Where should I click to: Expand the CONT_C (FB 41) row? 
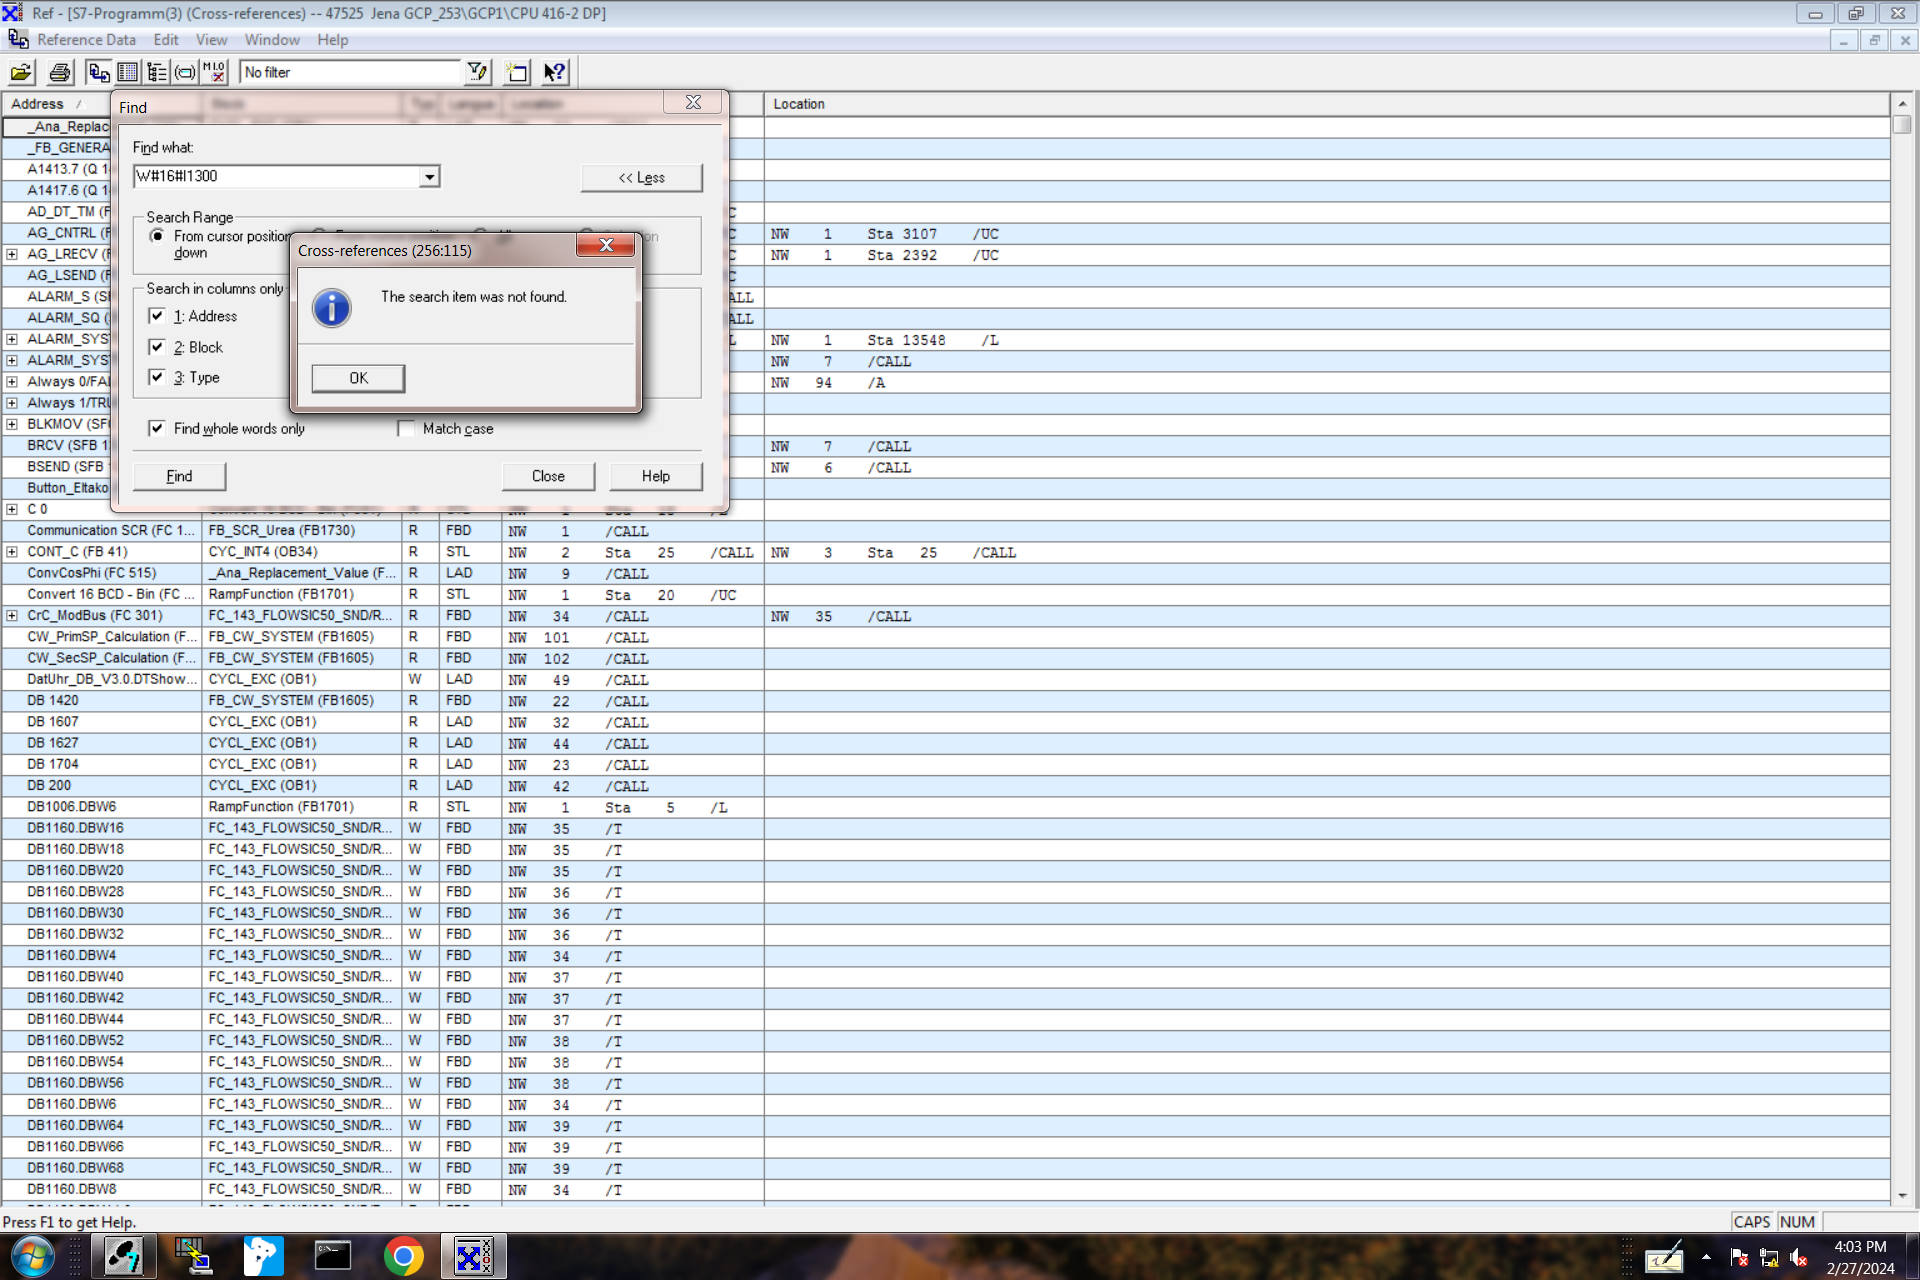point(12,552)
